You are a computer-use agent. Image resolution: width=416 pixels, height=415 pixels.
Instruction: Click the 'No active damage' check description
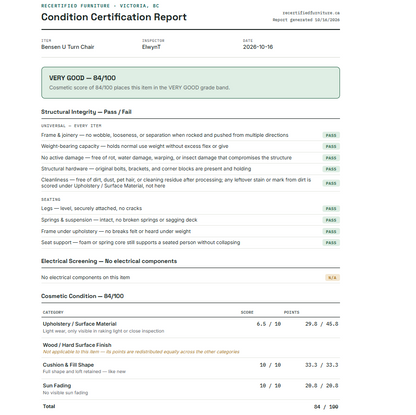(x=166, y=158)
